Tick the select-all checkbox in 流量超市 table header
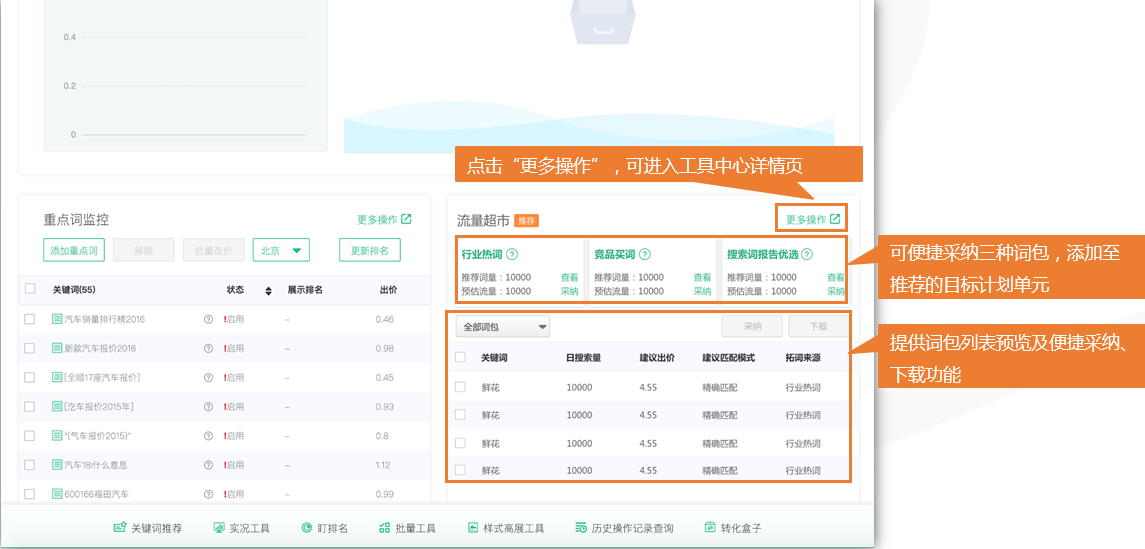Screen dimensions: 1145x549 coord(460,358)
